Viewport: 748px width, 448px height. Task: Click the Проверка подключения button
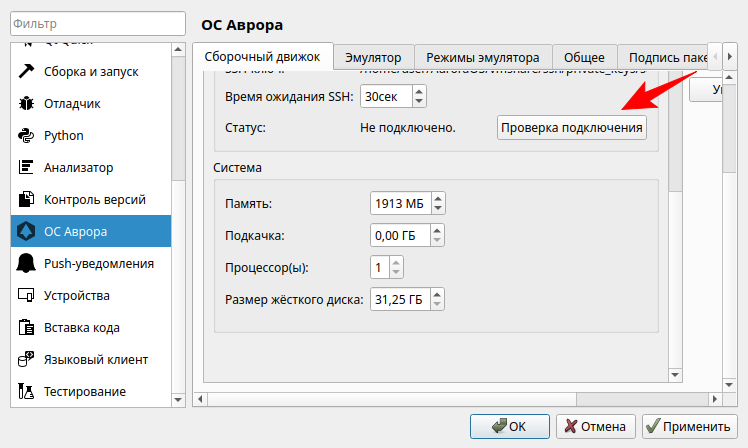571,128
